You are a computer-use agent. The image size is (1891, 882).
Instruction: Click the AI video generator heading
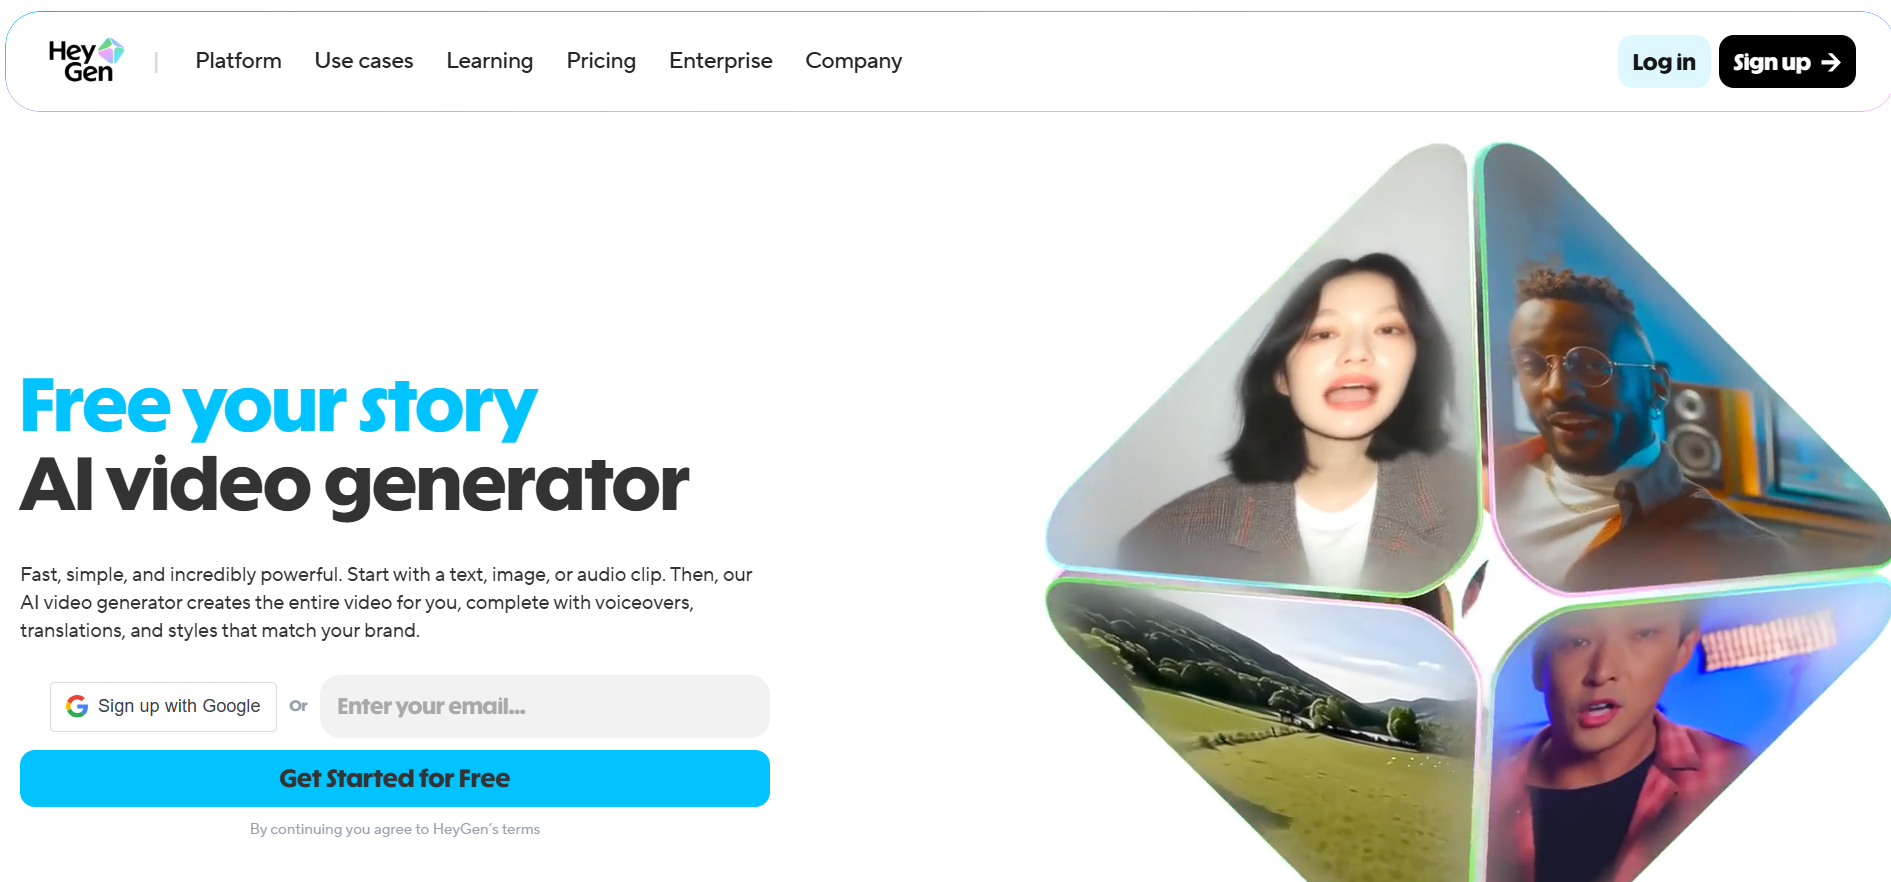(x=355, y=485)
